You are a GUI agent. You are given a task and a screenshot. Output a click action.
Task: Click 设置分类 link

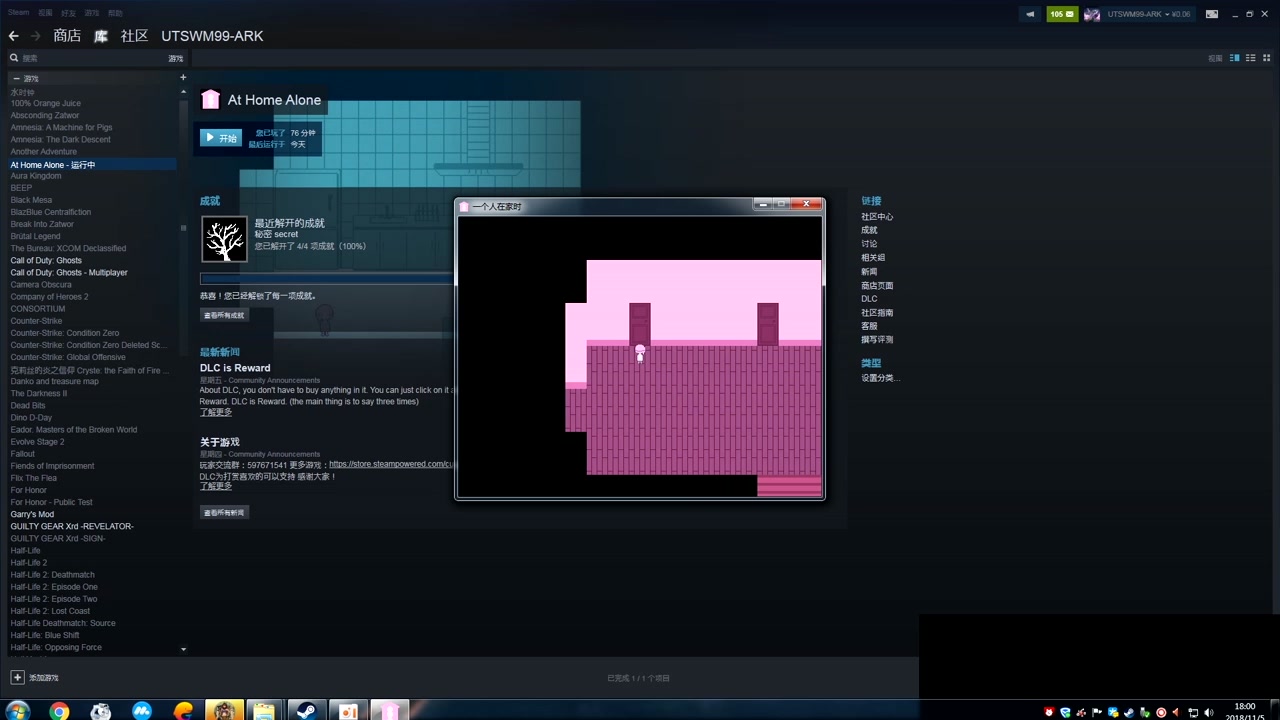(880, 378)
